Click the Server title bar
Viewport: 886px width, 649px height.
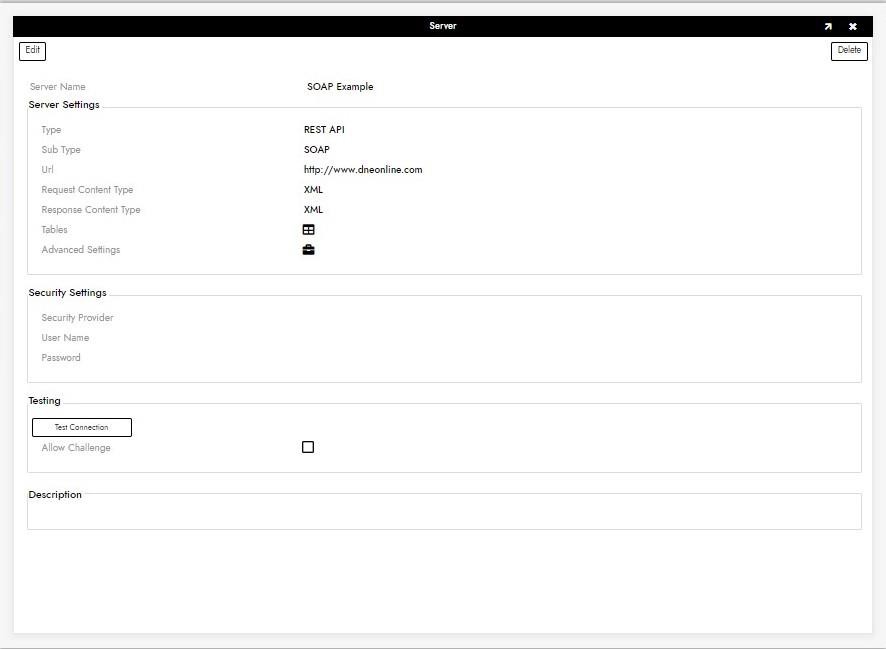pos(443,26)
